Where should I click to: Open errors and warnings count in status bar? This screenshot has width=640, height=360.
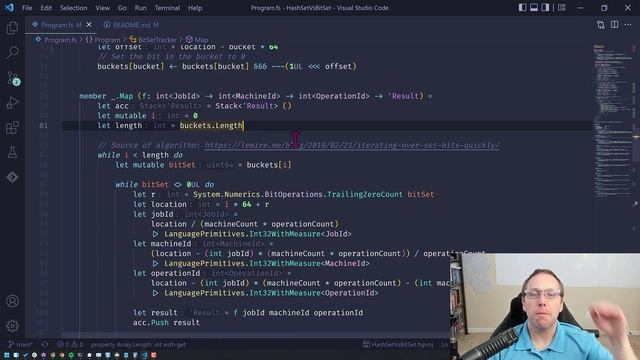(x=70, y=344)
